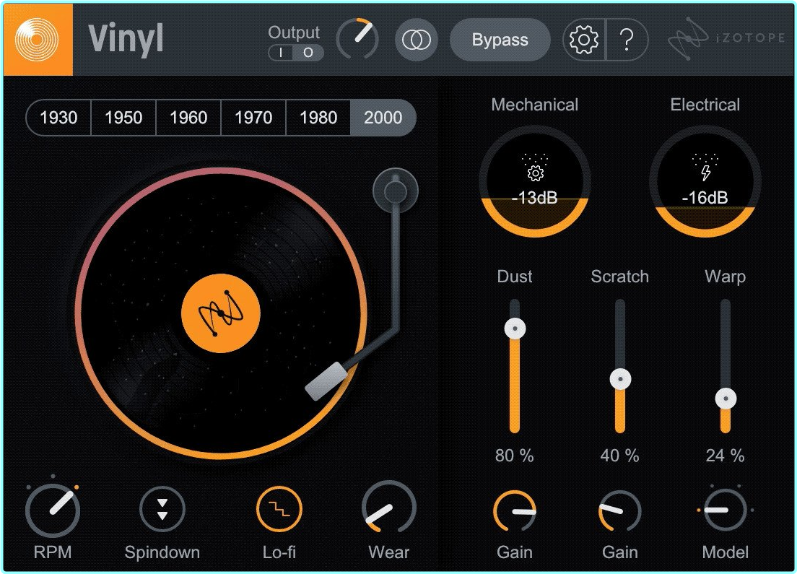Open help with the question mark icon
This screenshot has width=797, height=574.
click(x=627, y=40)
